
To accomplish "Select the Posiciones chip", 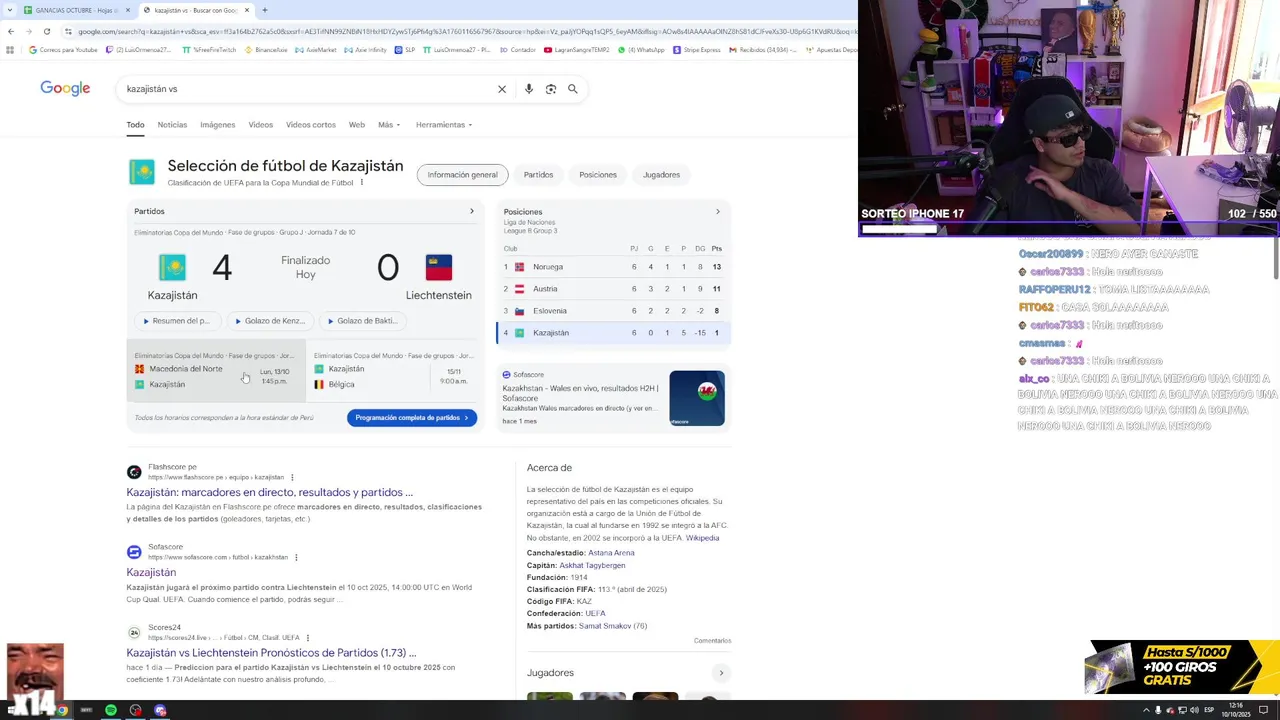I will (598, 175).
